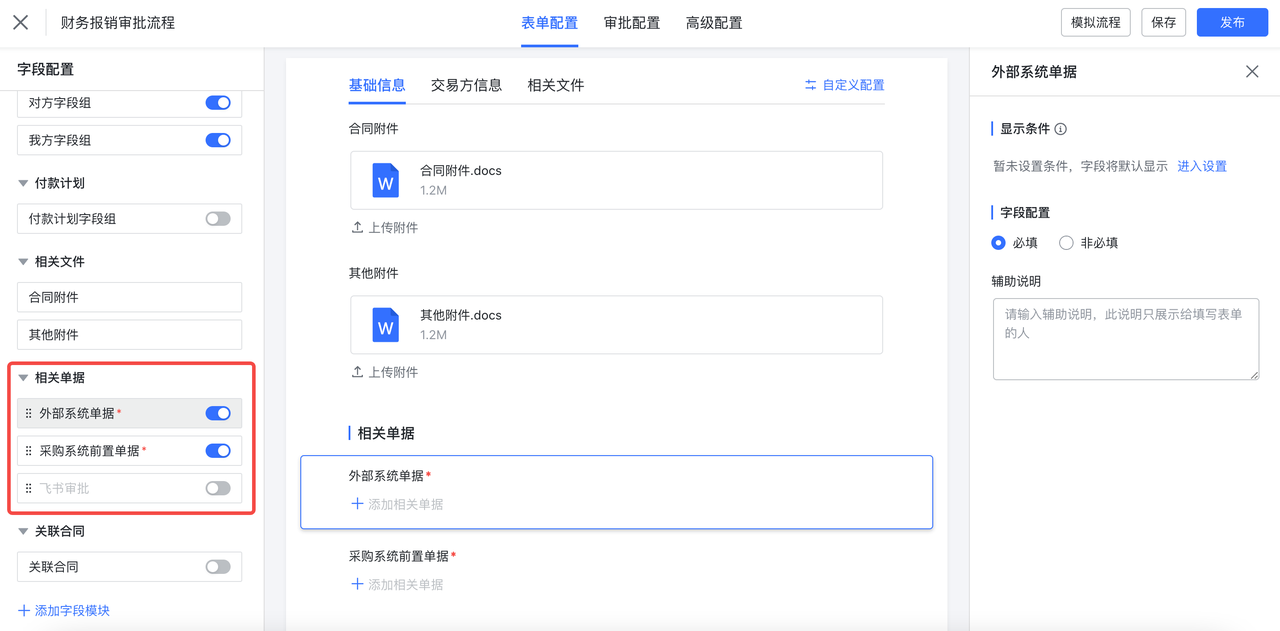Screen dimensions: 1280x631
Task: Click the 自定义配置 settings icon
Action: pyautogui.click(x=810, y=86)
